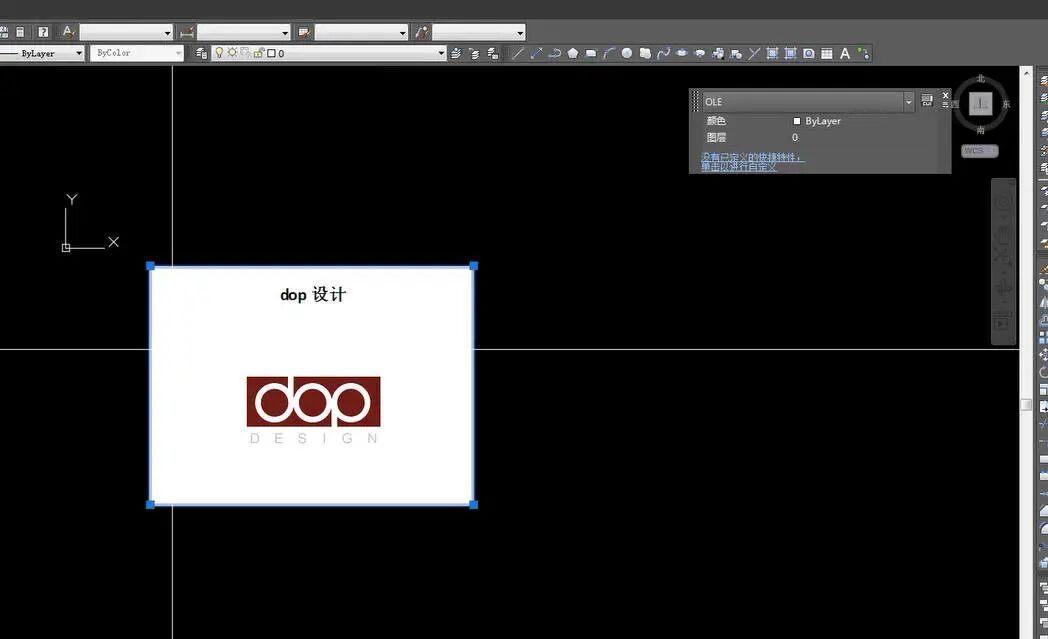Click the Insert Block icon

point(718,53)
